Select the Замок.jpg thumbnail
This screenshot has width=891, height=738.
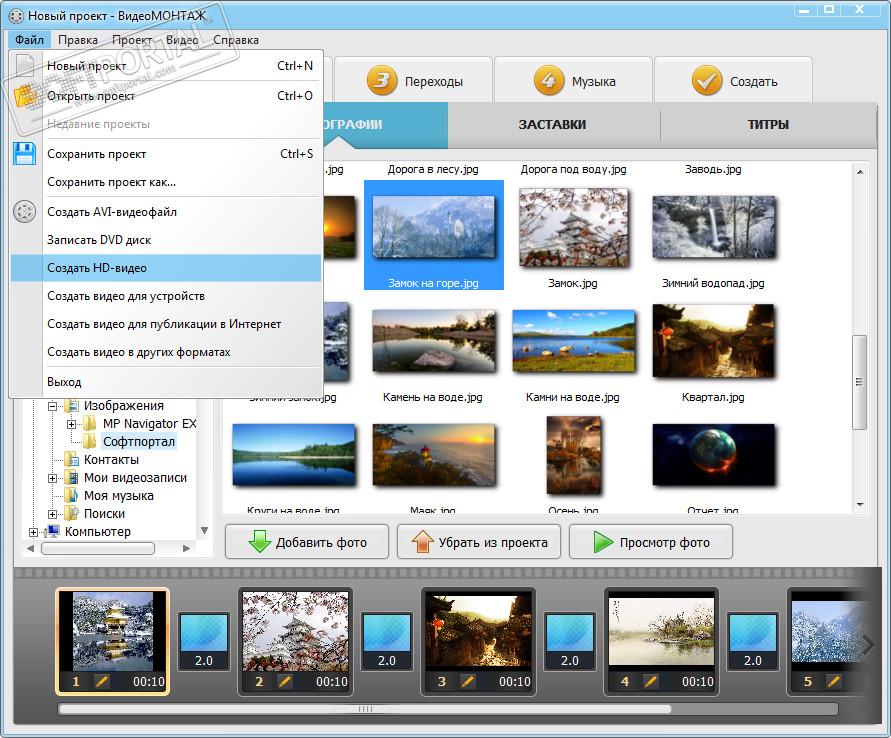[x=573, y=228]
